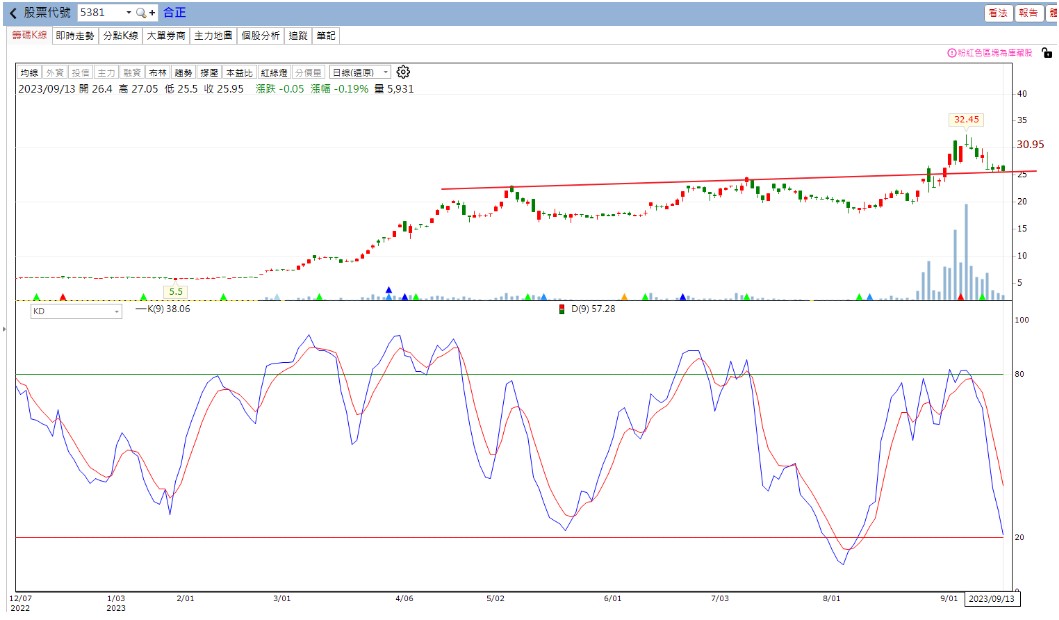Click the 報告 button
The width and height of the screenshot is (1059, 620).
[x=1029, y=13]
